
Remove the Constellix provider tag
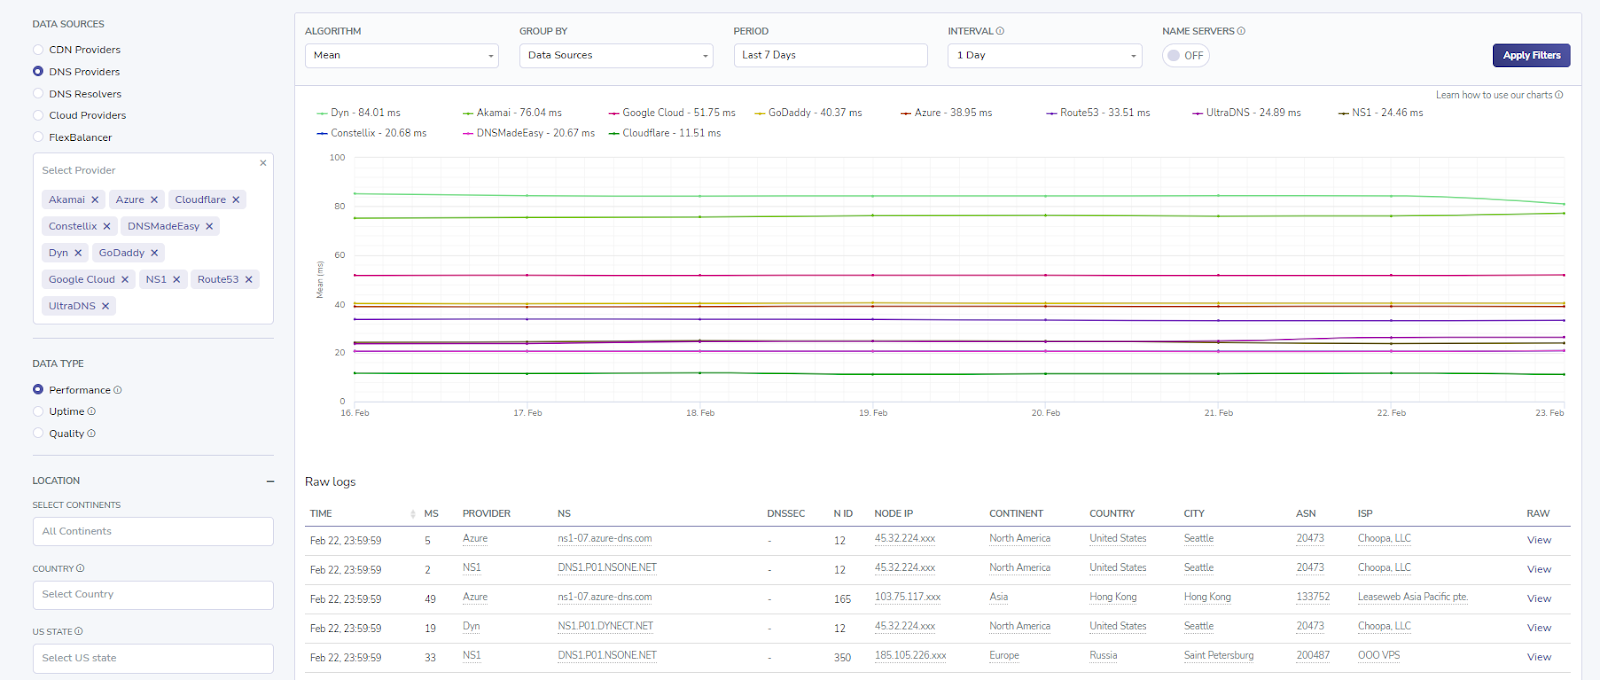(x=107, y=226)
